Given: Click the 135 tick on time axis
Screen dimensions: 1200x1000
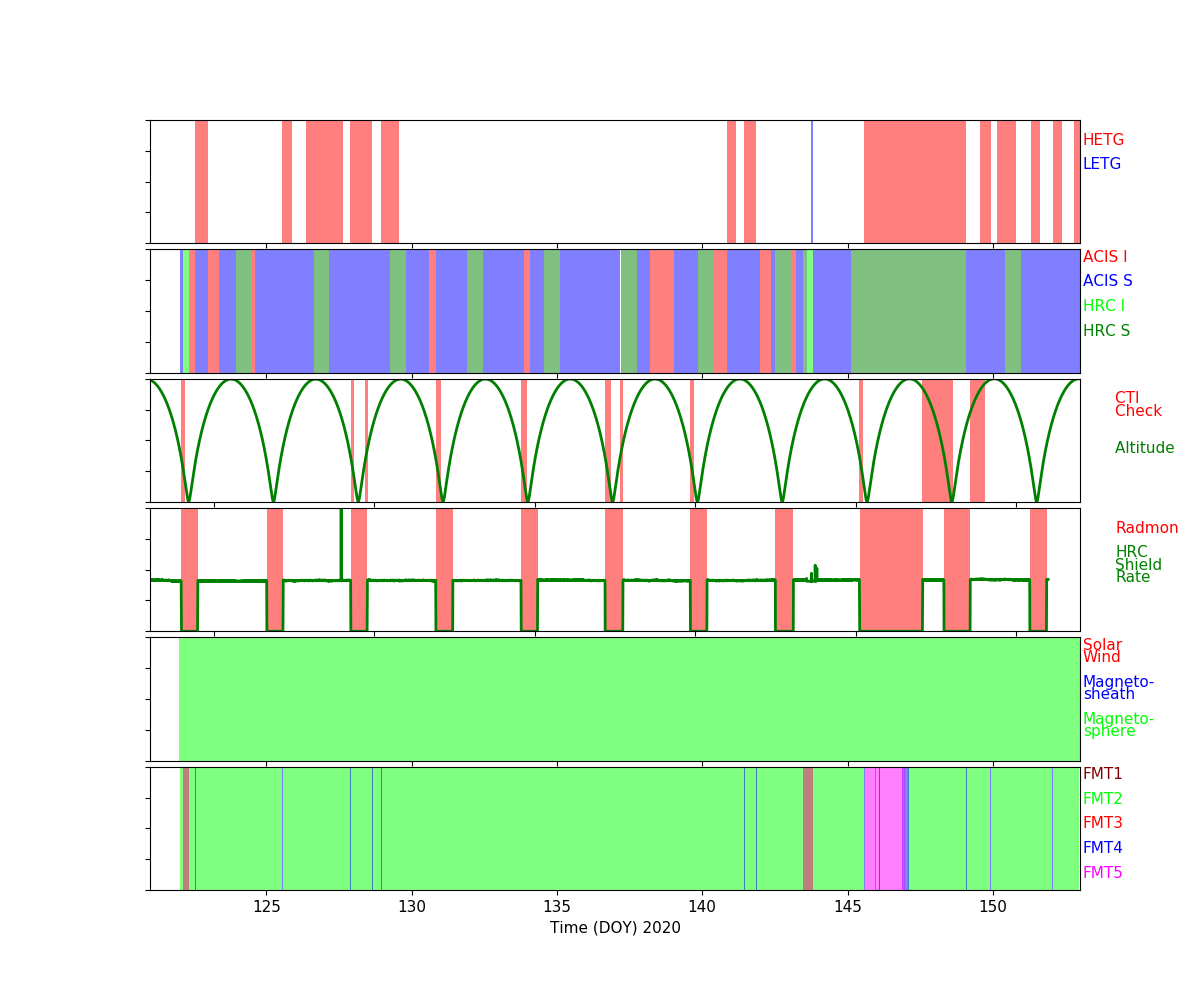Looking at the screenshot, I should [556, 907].
